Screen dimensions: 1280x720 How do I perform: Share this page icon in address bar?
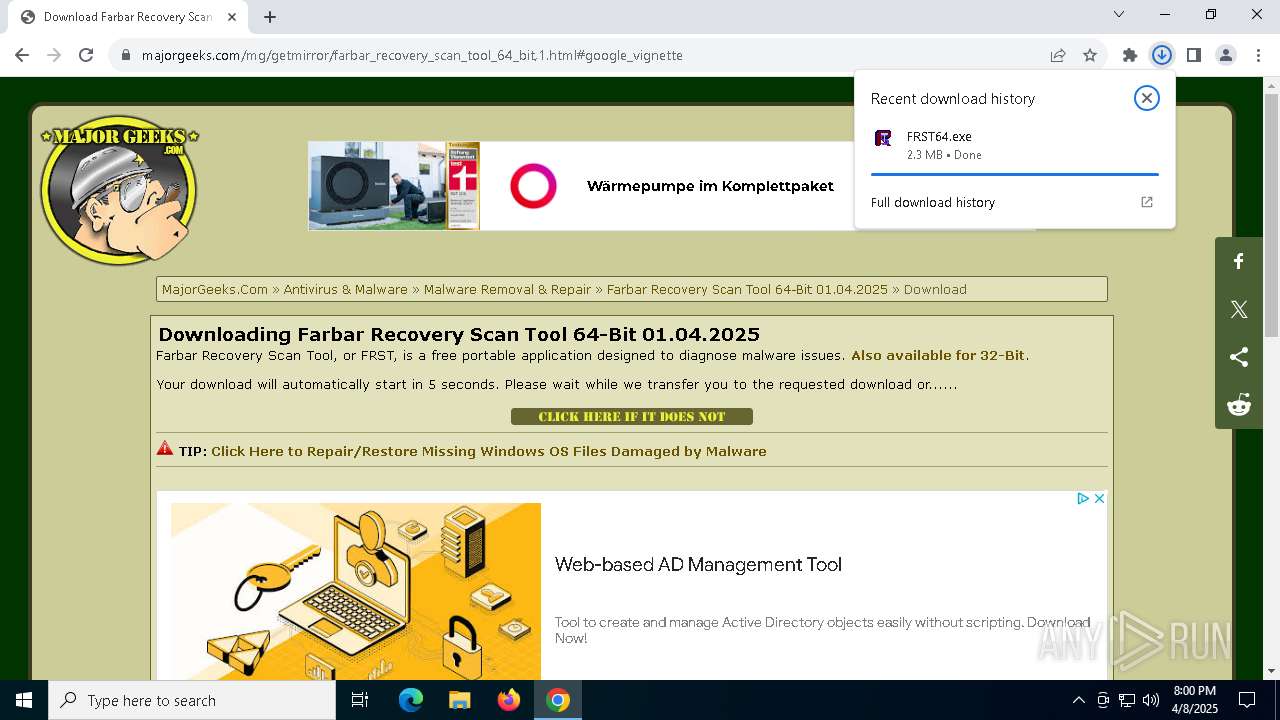[1058, 55]
